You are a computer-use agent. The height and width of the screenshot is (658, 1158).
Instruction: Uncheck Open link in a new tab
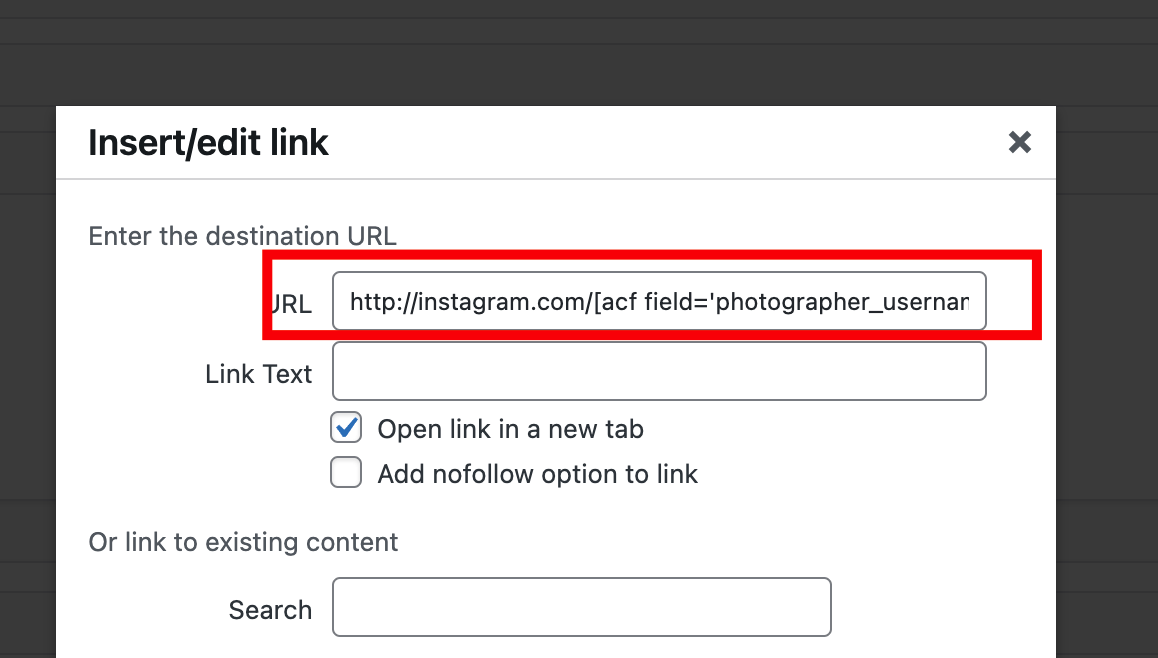(x=346, y=429)
